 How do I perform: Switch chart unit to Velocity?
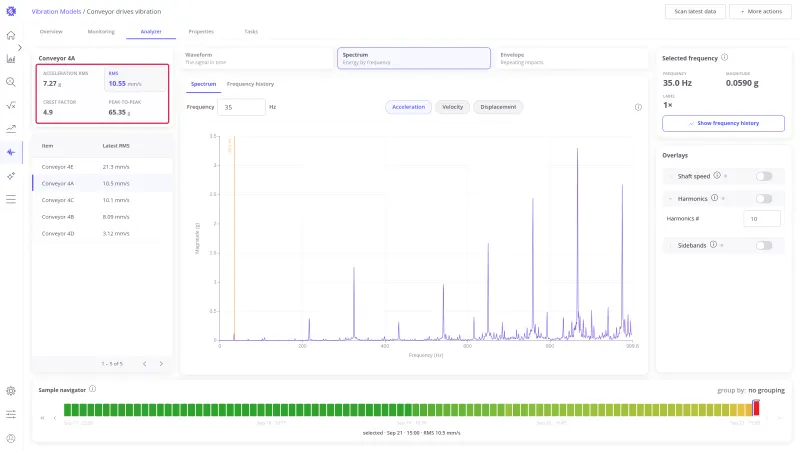[453, 107]
